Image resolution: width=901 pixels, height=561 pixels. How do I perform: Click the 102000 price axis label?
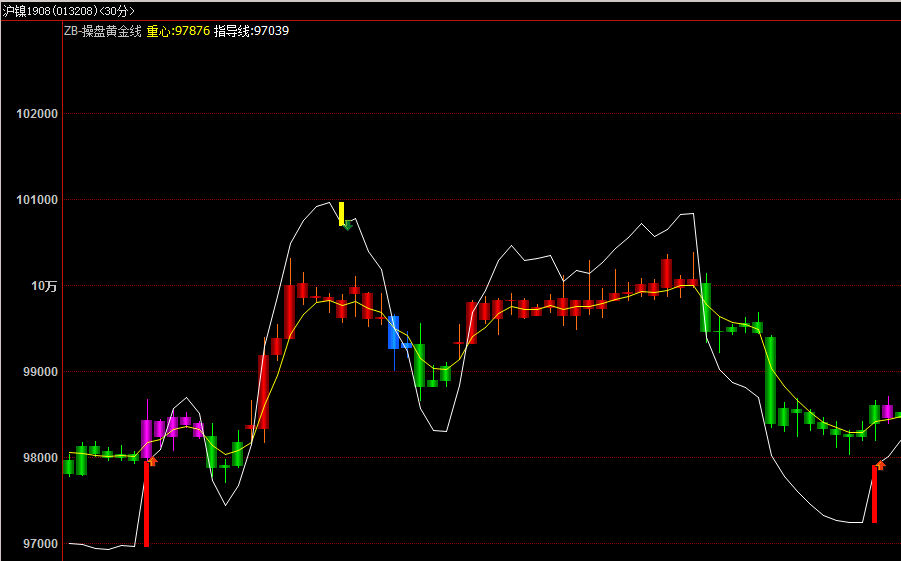point(37,114)
